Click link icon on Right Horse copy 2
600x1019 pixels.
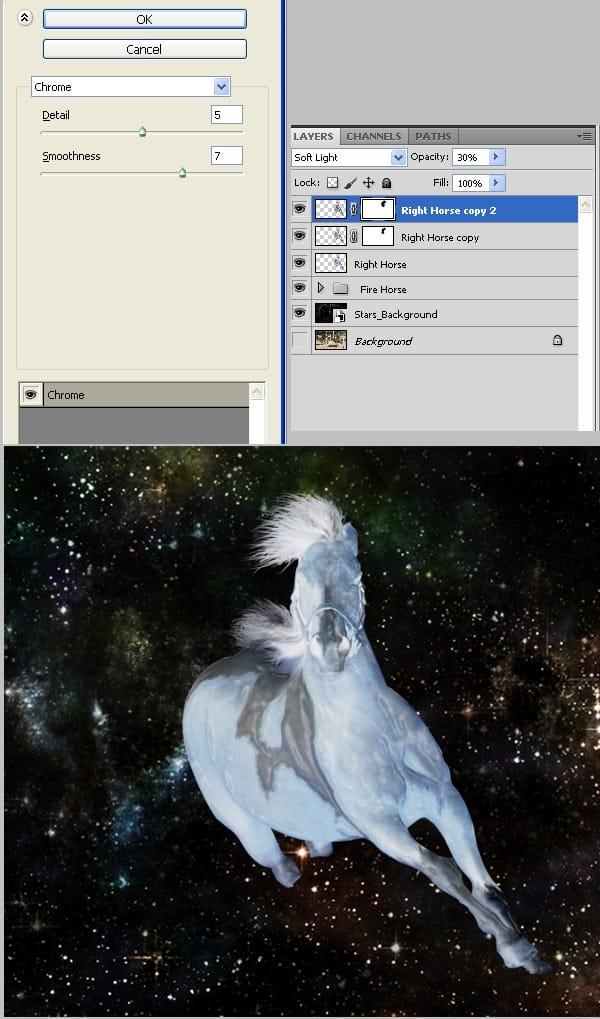[x=353, y=210]
